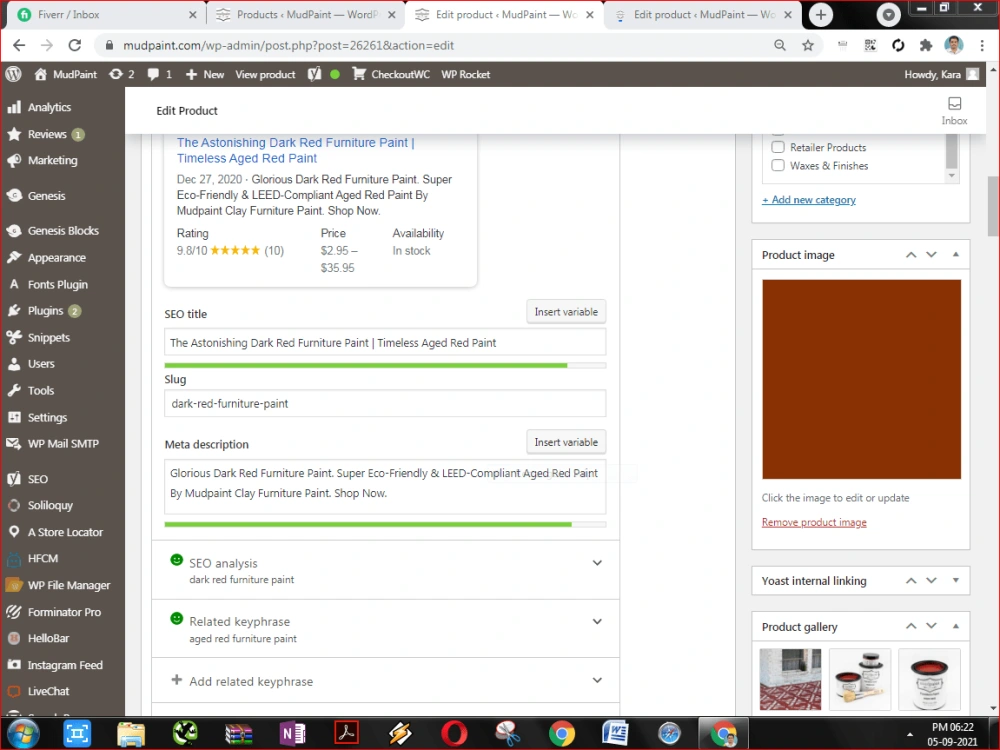Click the Users person icon
This screenshot has width=1000, height=750.
pos(13,364)
